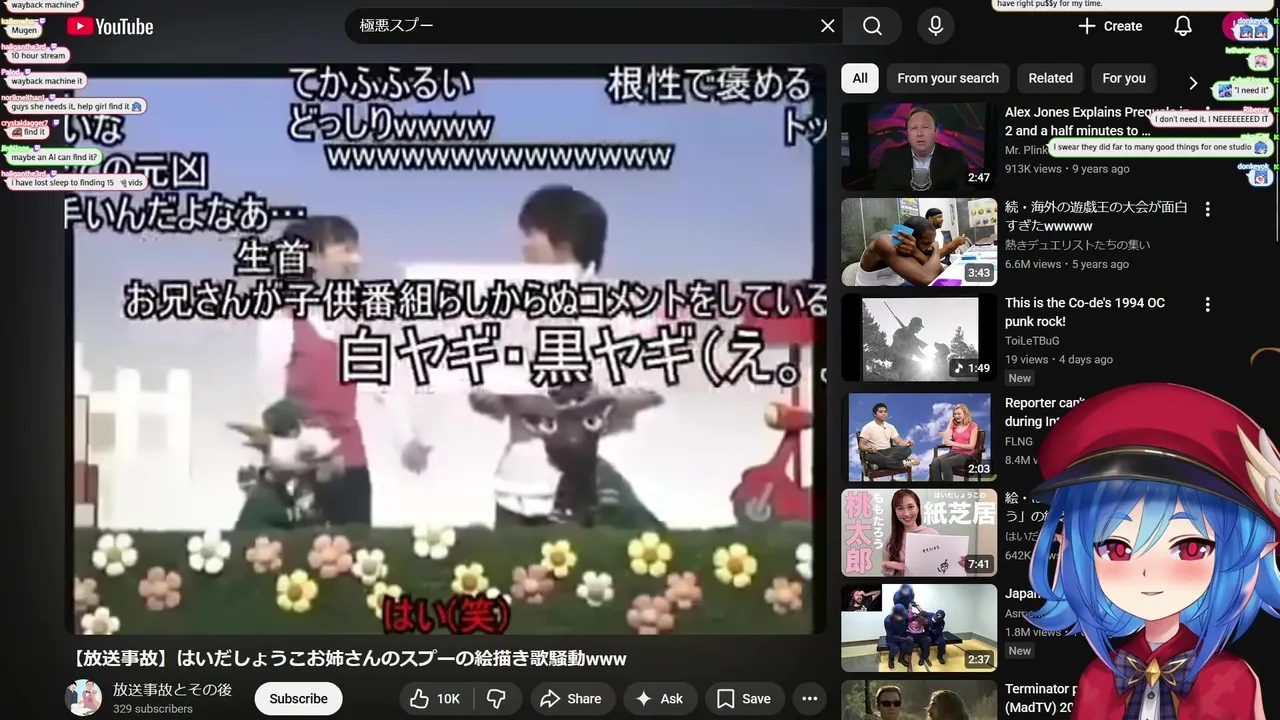The image size is (1280, 720).
Task: Save the video to a playlist
Action: point(744,699)
